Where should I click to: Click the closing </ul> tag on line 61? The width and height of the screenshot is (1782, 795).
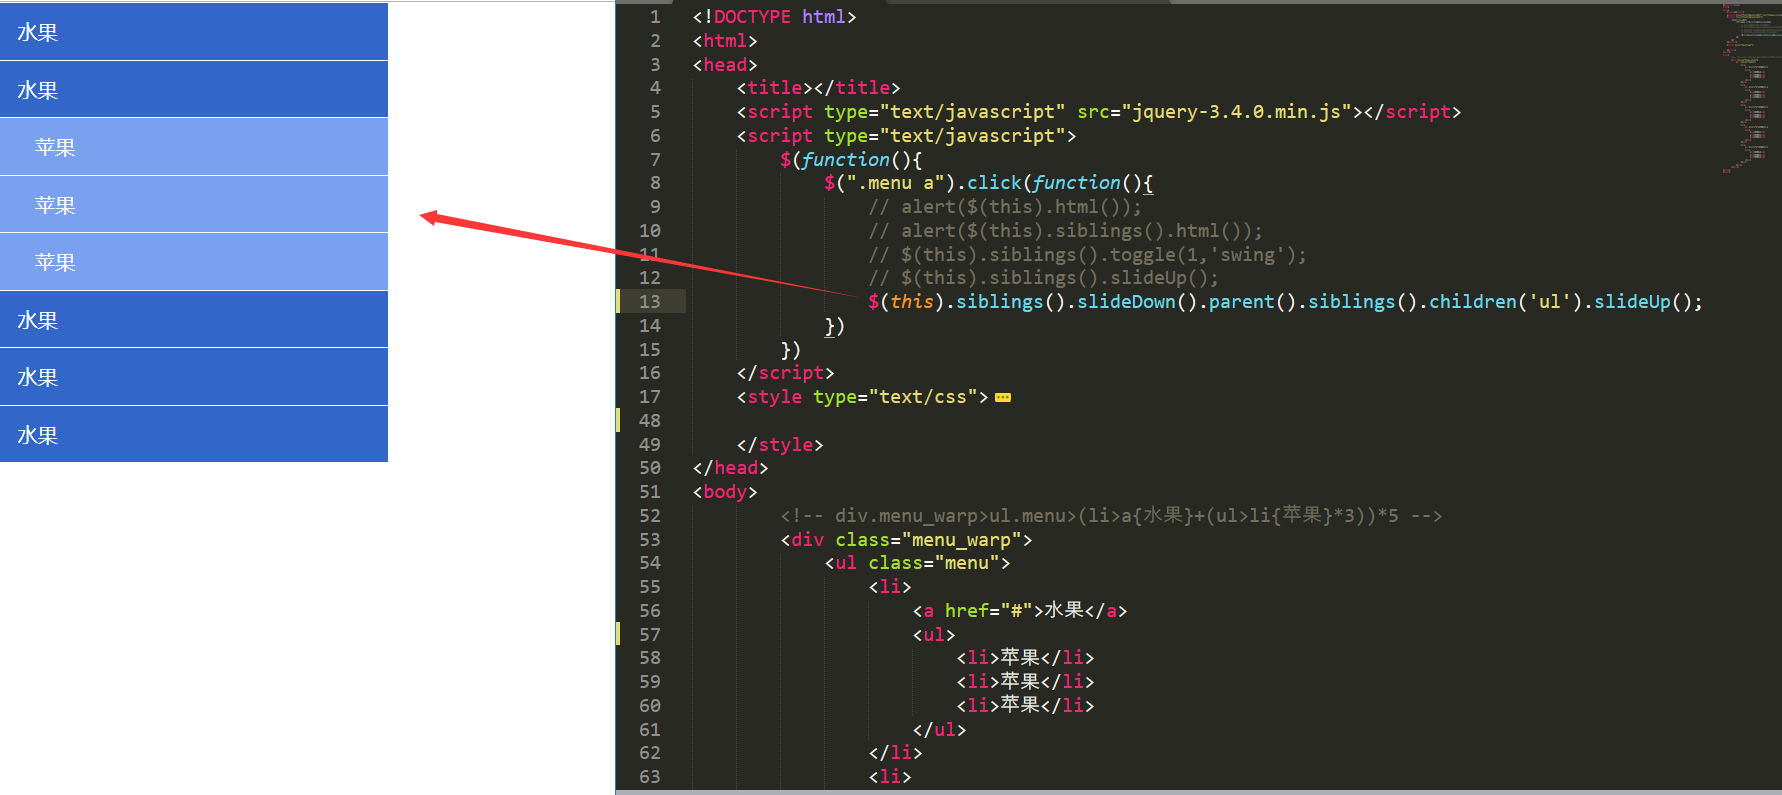coord(939,730)
